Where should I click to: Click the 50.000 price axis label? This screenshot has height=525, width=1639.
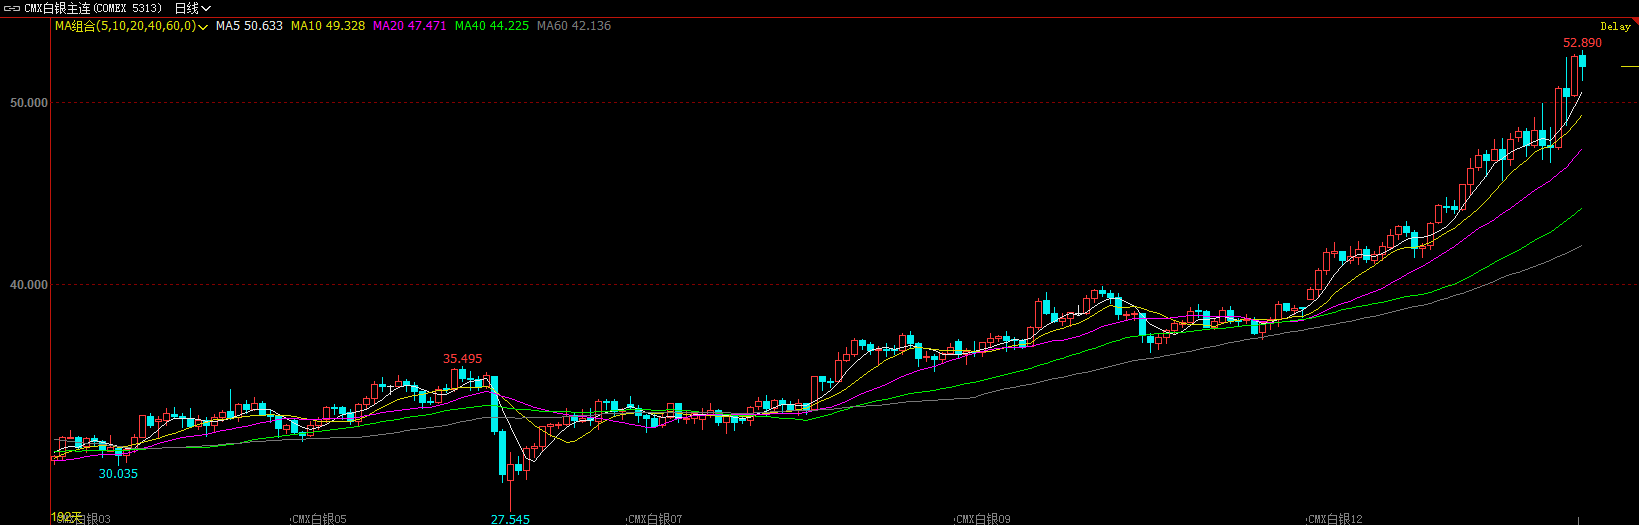[29, 103]
